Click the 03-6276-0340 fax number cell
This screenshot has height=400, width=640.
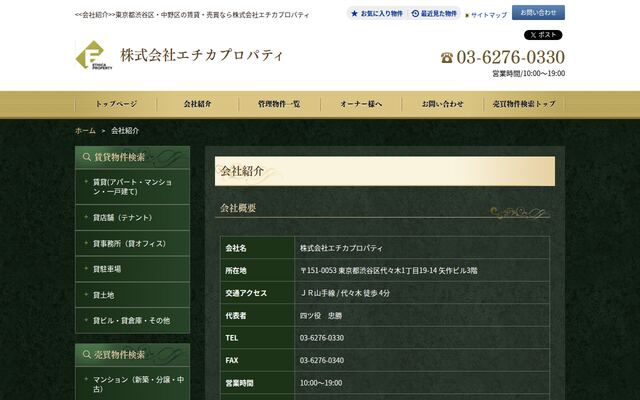(x=422, y=360)
